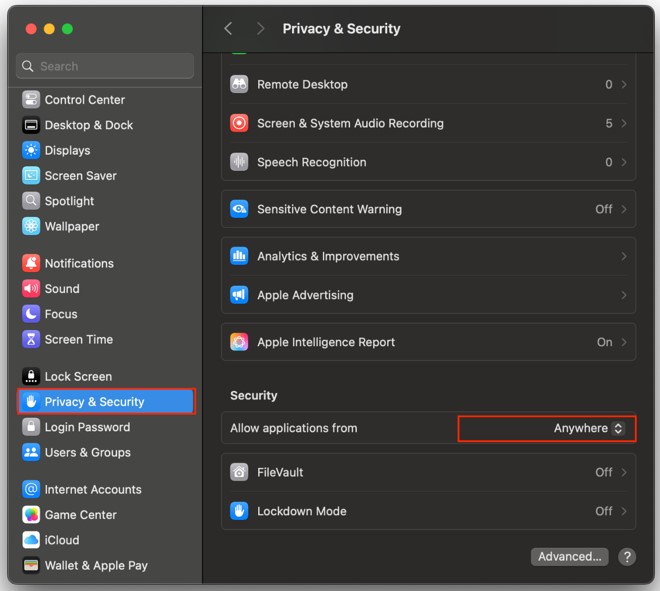This screenshot has height=591, width=660.
Task: Click the Analytics & Improvements chart icon
Action: point(239,256)
